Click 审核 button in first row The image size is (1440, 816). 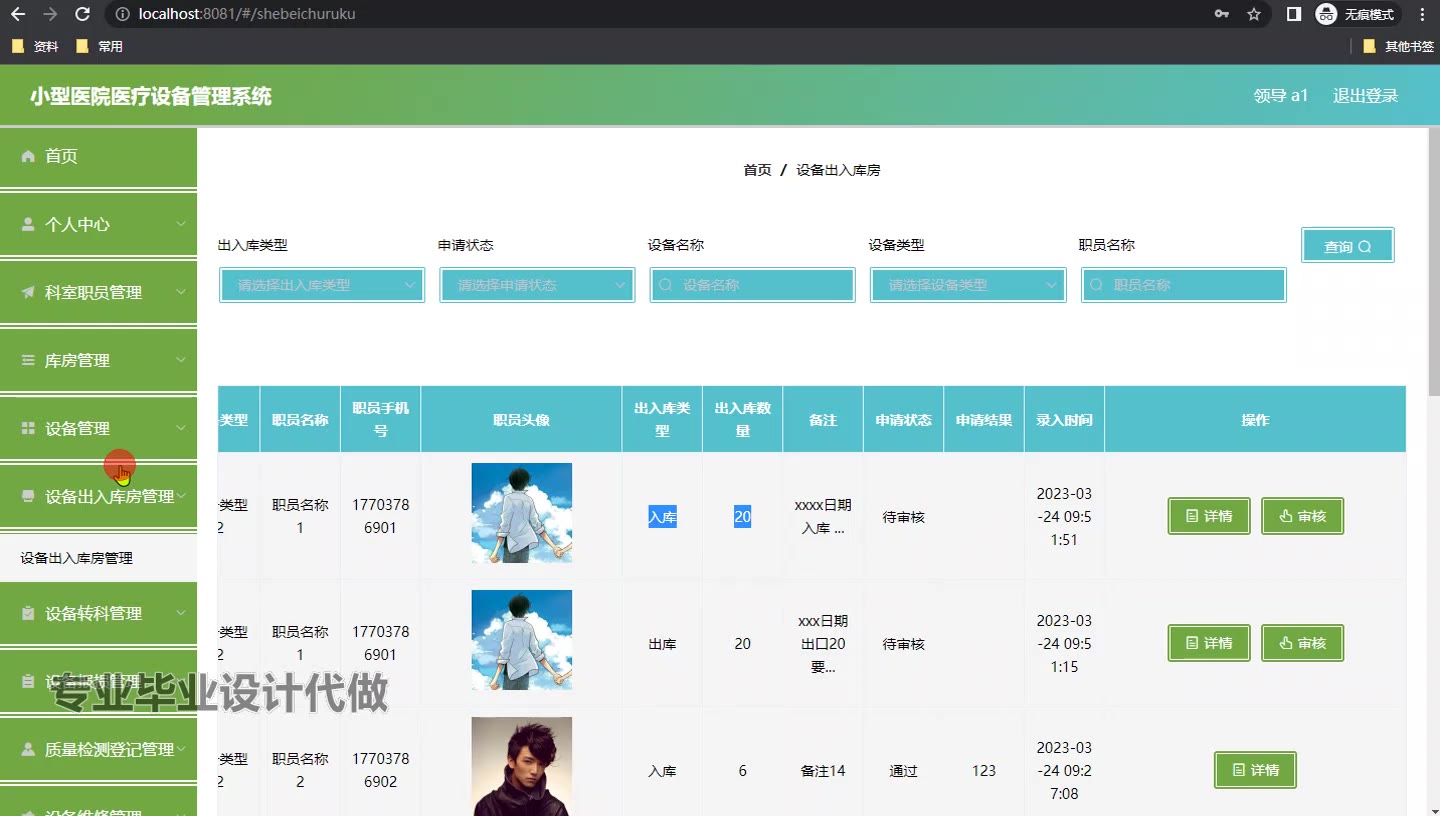tap(1302, 516)
